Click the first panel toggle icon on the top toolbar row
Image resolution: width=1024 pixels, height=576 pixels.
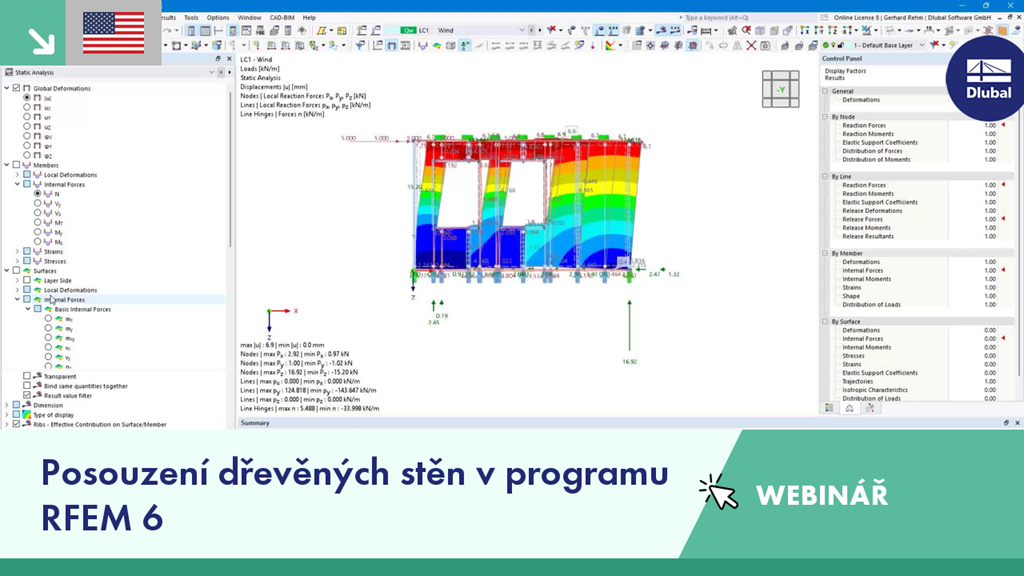[x=191, y=31]
